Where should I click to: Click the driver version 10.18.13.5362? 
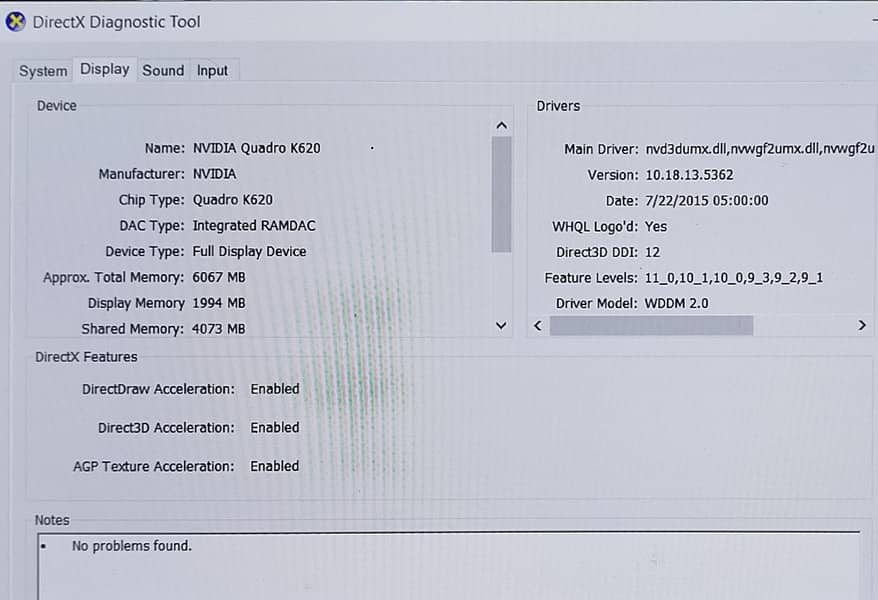tap(689, 175)
